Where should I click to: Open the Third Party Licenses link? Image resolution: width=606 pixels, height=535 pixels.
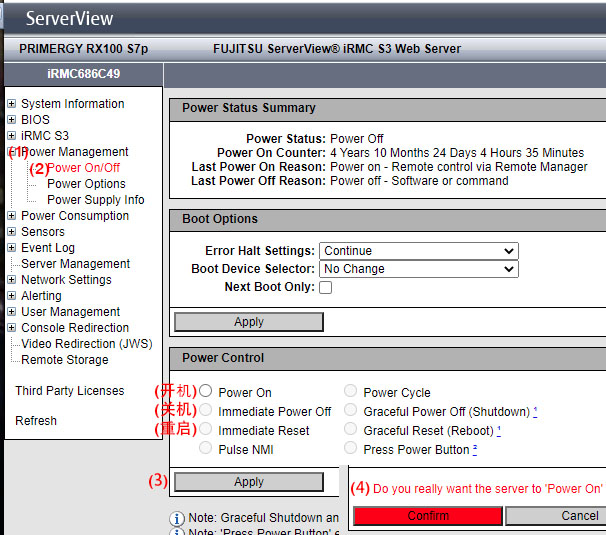coord(70,390)
